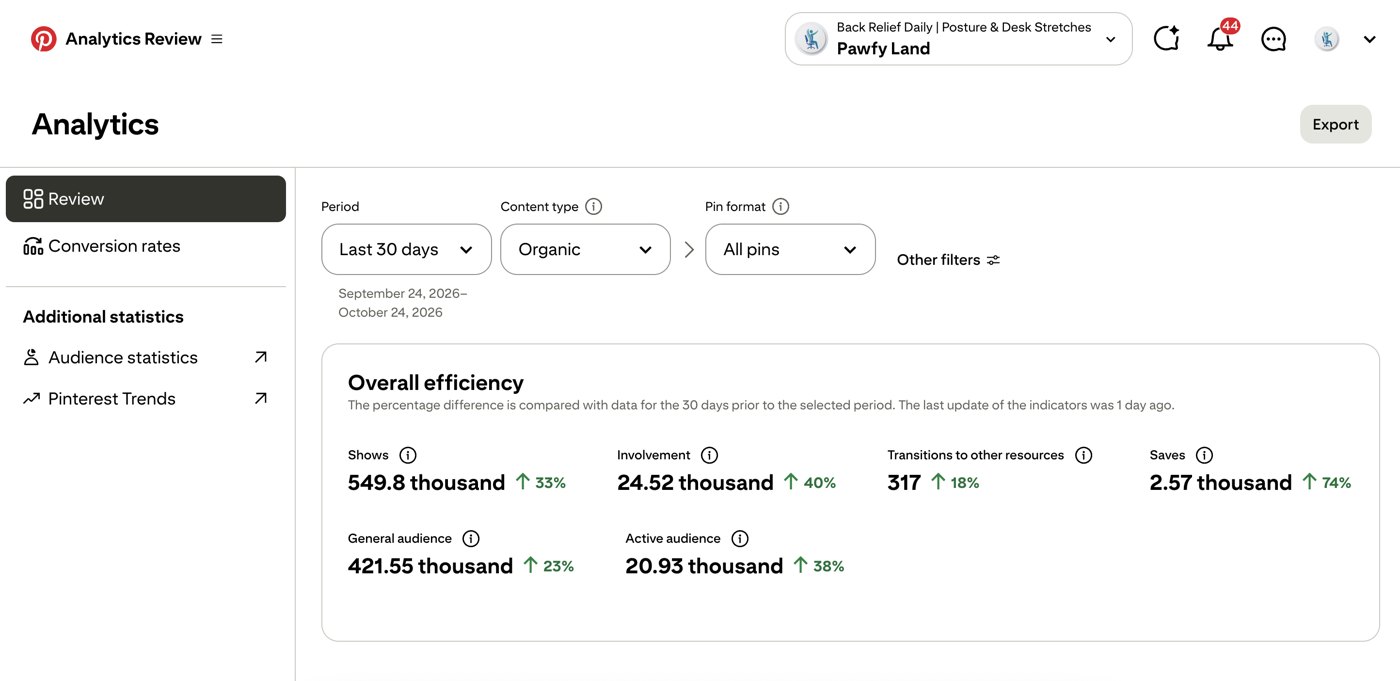Click the 40% increase next to Involvement

tap(810, 482)
